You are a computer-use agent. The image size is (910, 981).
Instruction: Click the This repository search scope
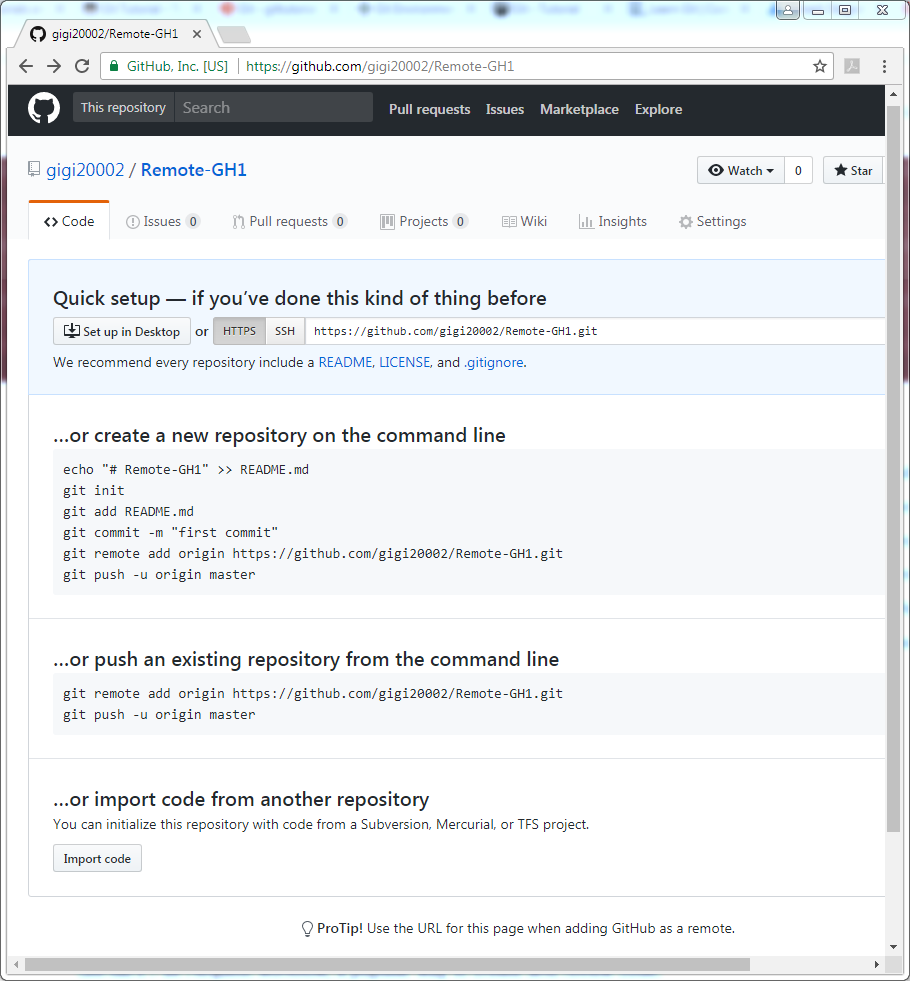point(123,108)
